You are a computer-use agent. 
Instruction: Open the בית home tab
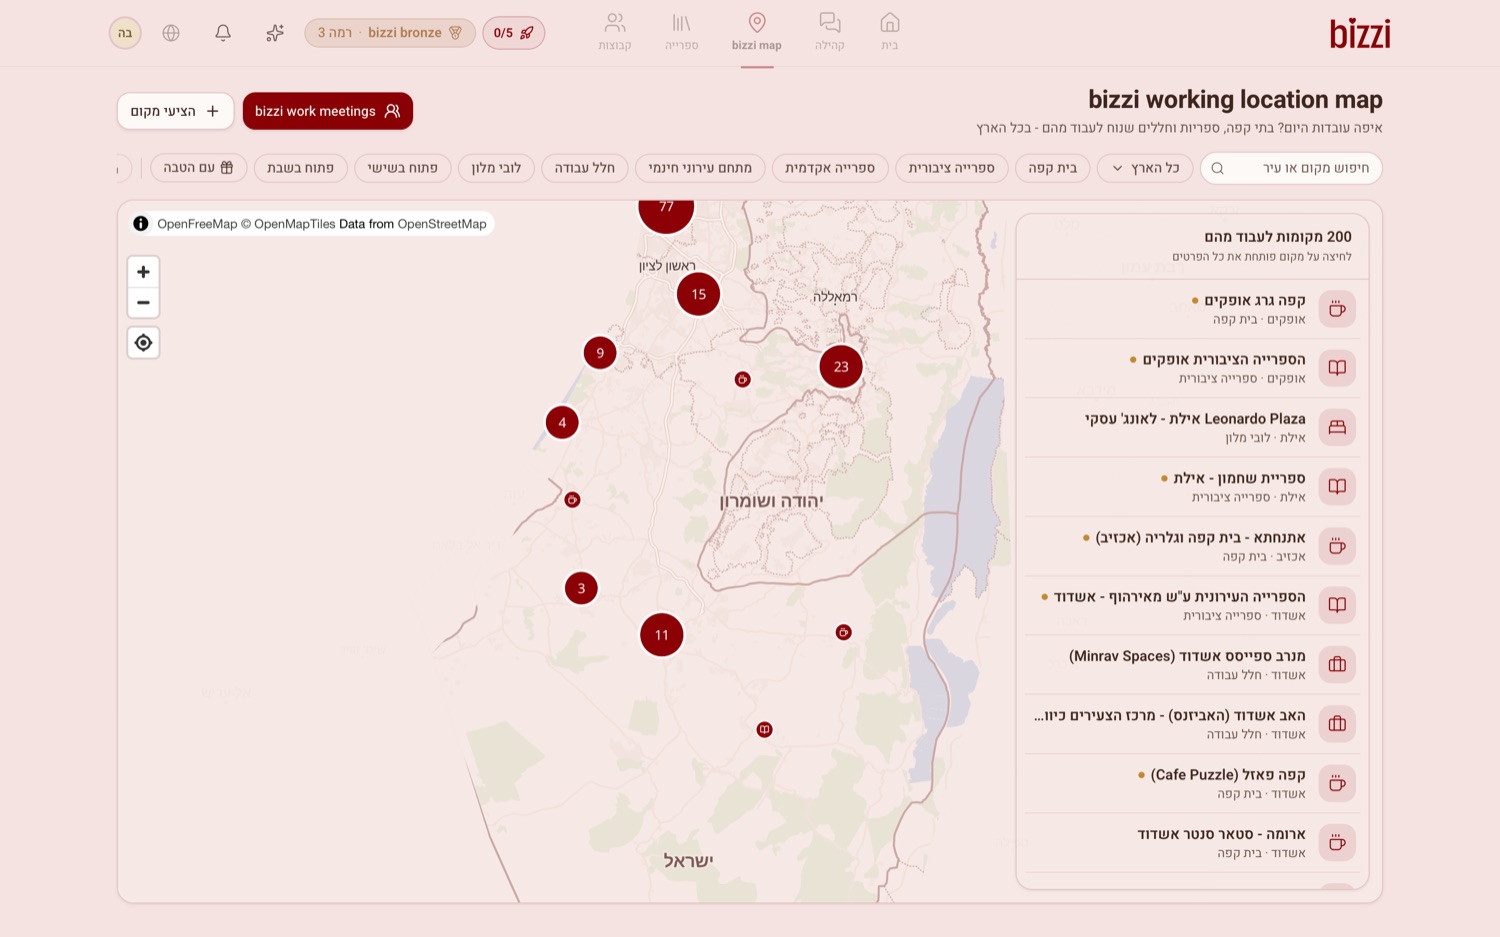(889, 32)
